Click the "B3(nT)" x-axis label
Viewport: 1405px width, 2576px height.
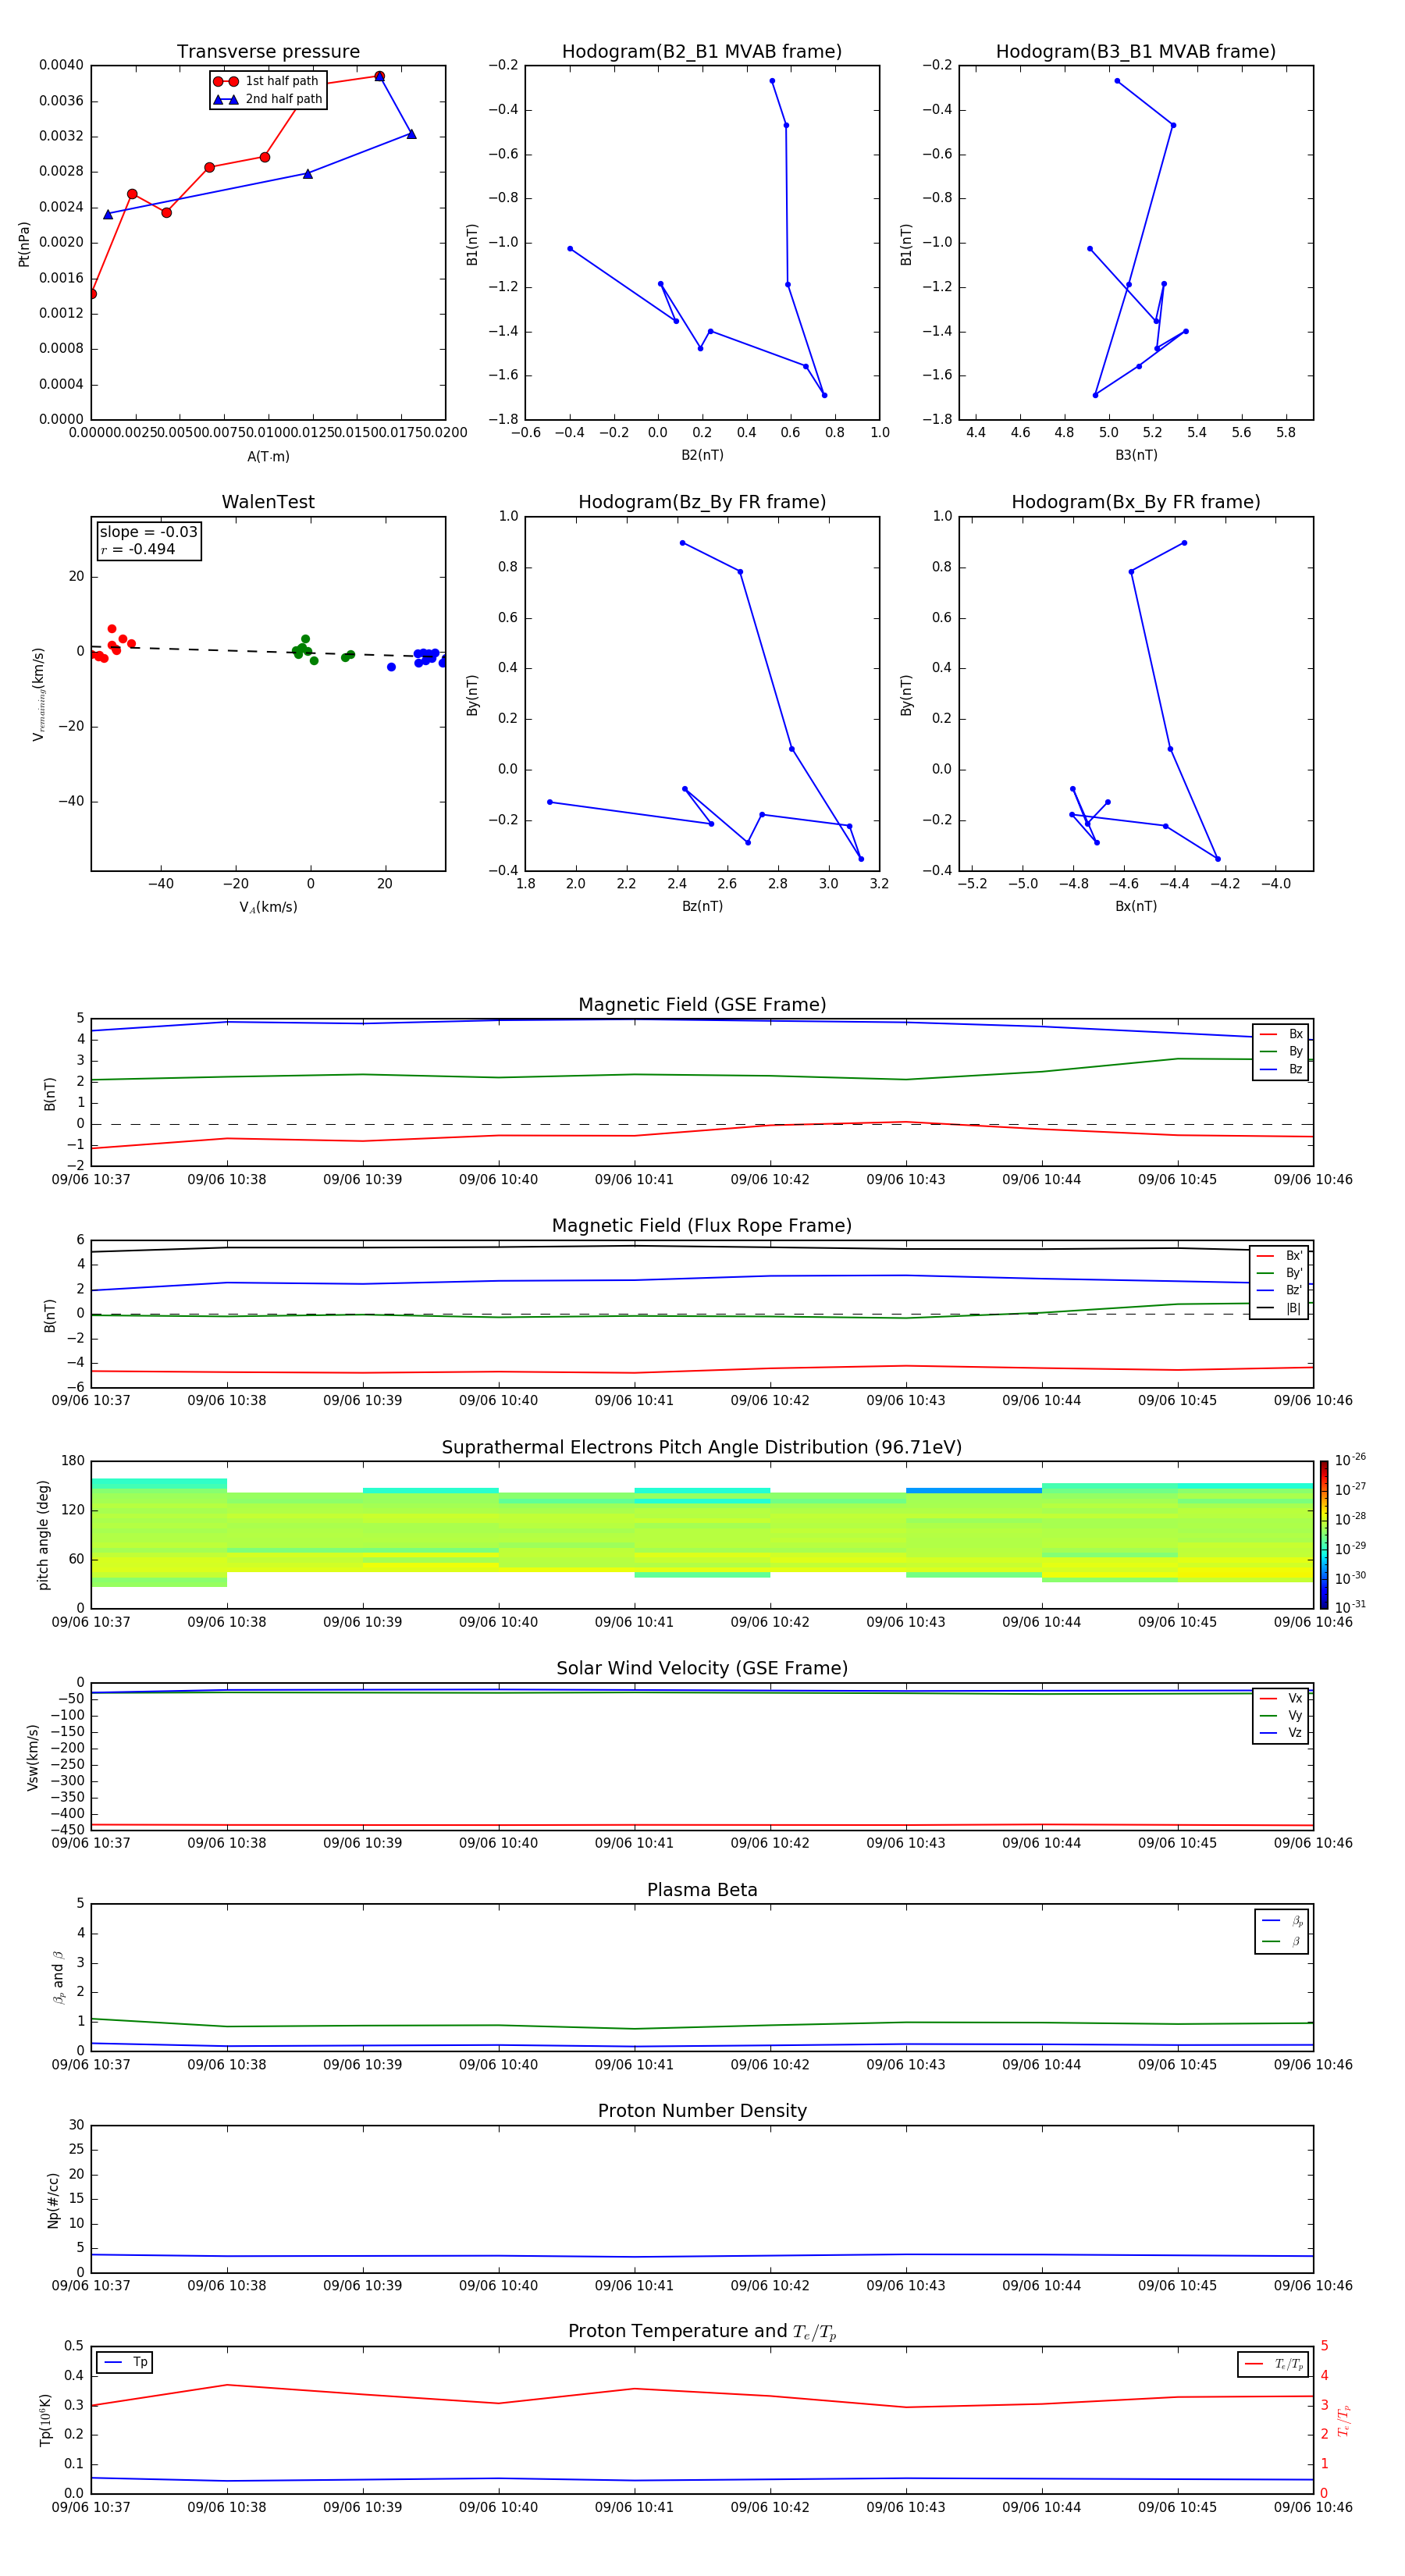(1136, 455)
